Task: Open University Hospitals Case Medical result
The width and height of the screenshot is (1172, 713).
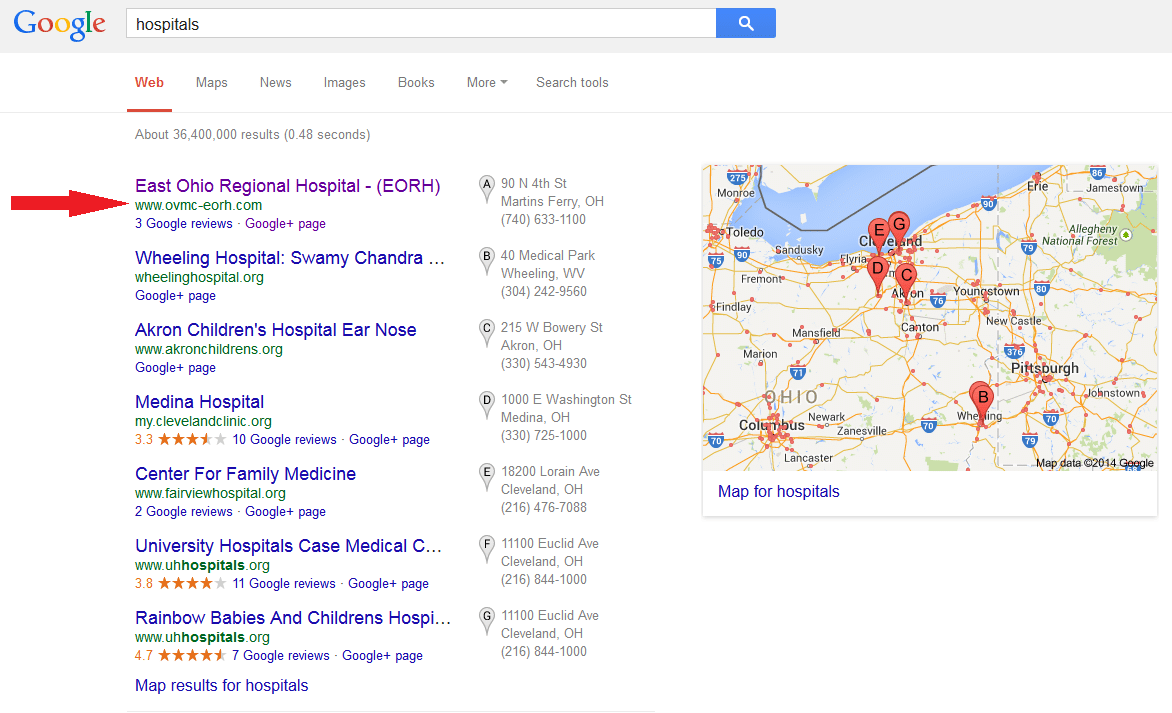Action: point(289,546)
